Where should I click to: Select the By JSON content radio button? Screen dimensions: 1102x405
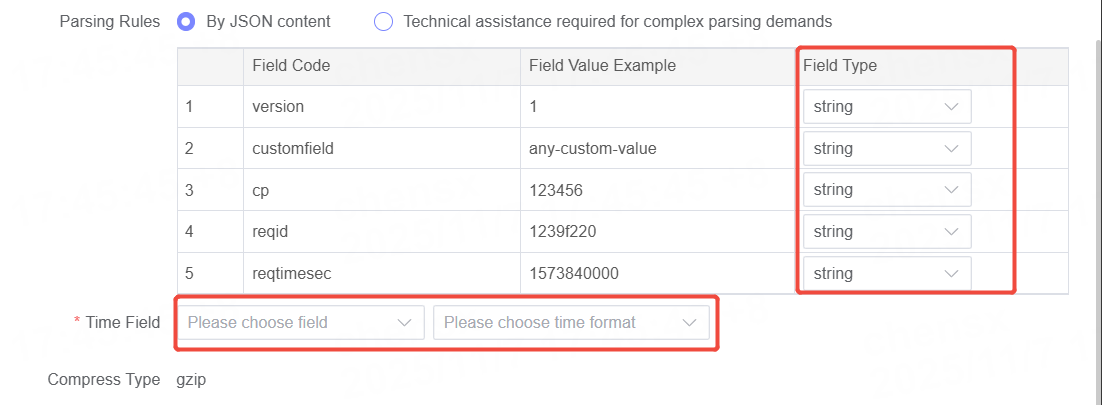tap(186, 21)
